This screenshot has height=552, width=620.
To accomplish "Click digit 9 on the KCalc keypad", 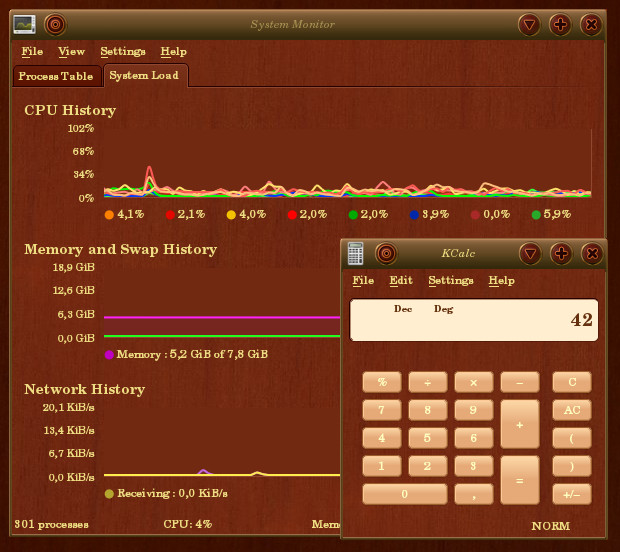I will tap(474, 410).
